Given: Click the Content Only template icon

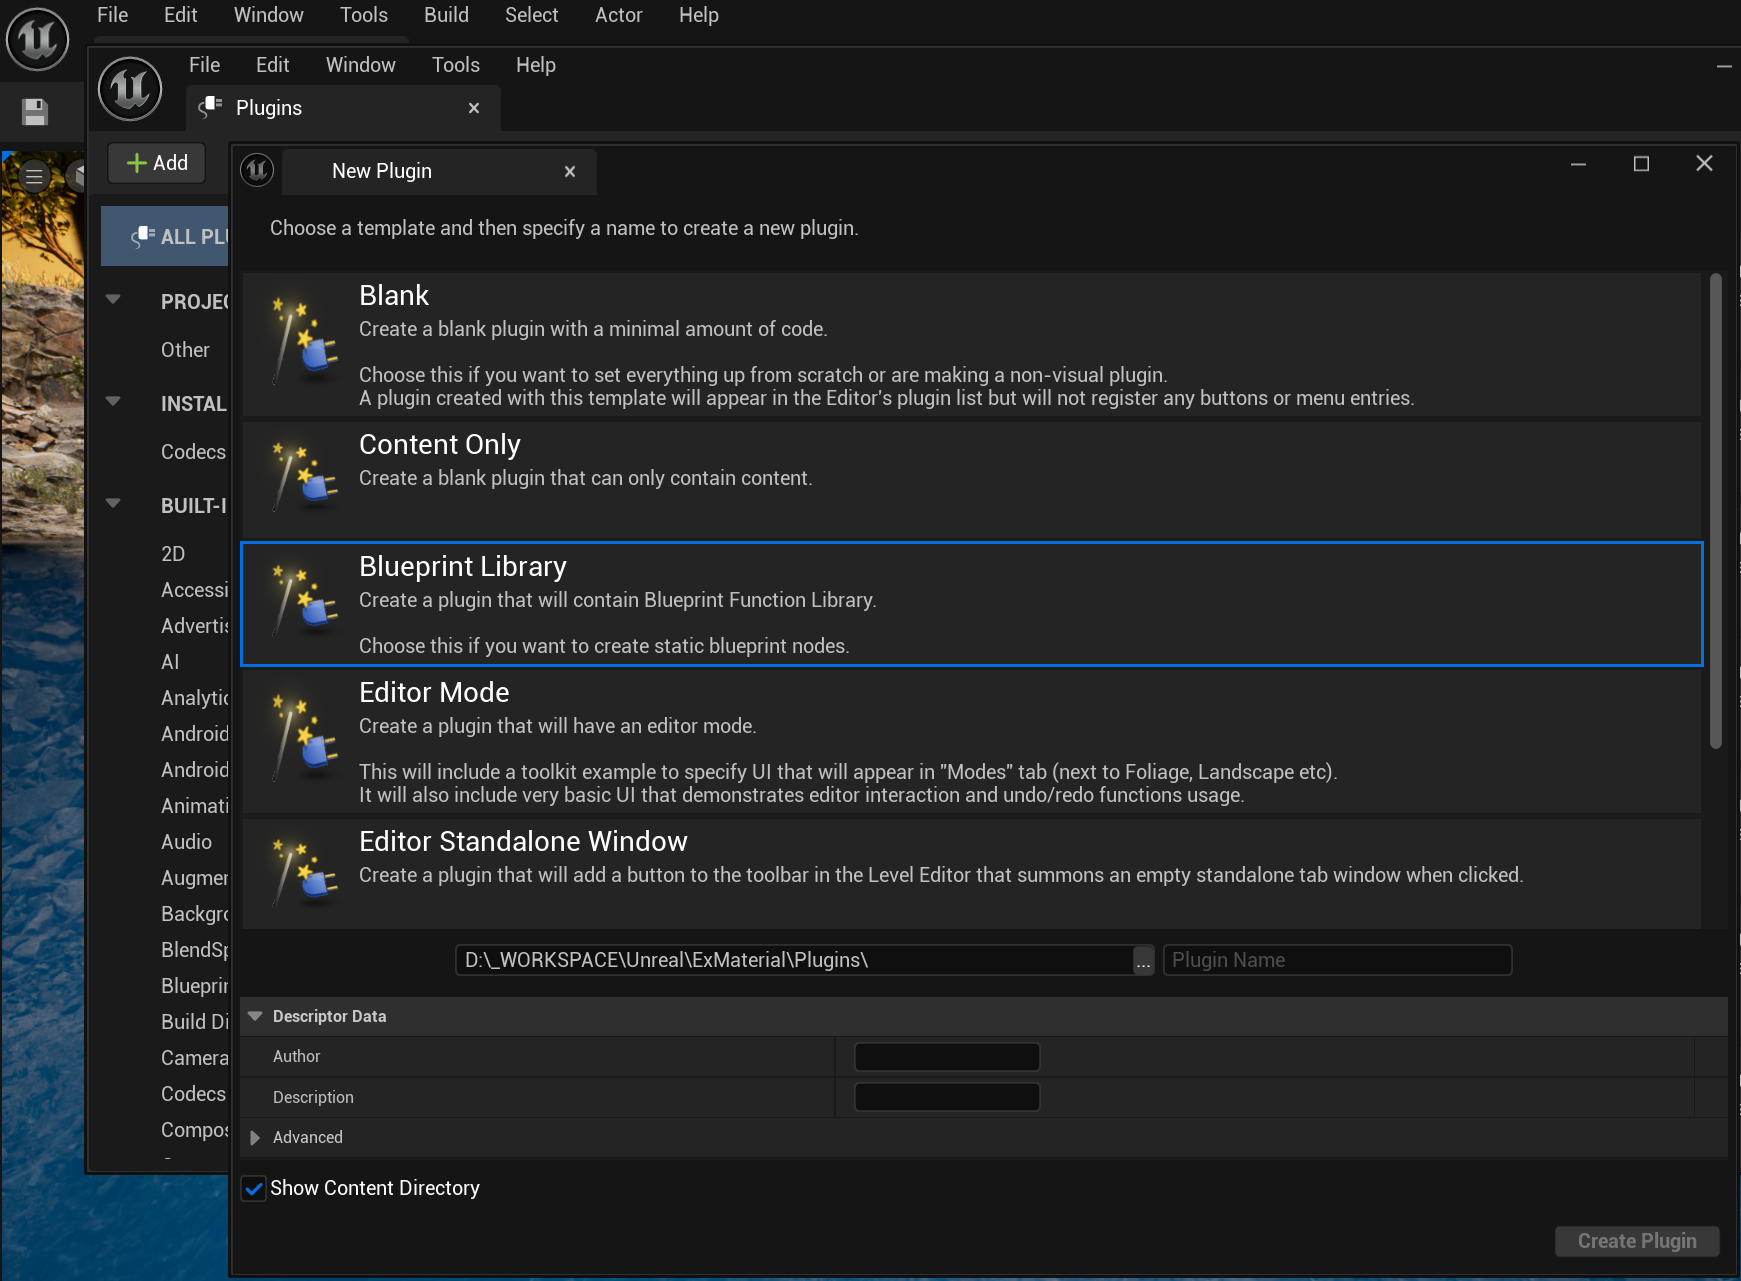Looking at the screenshot, I should tap(304, 476).
